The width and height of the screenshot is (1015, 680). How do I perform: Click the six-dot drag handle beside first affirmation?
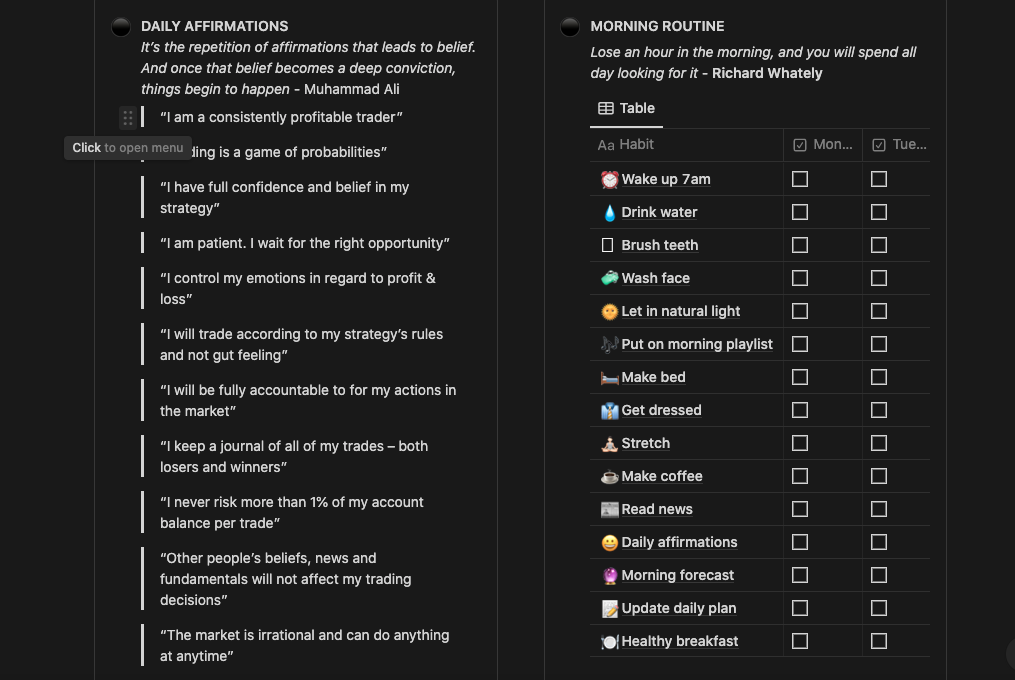tap(128, 118)
